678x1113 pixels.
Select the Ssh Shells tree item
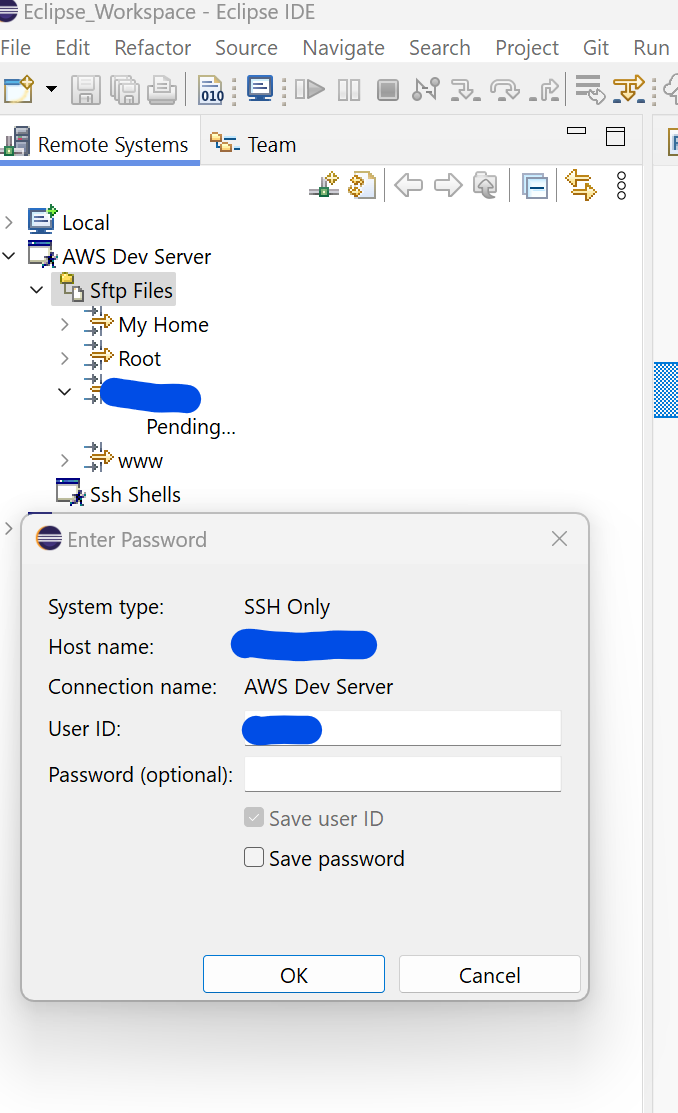(135, 495)
